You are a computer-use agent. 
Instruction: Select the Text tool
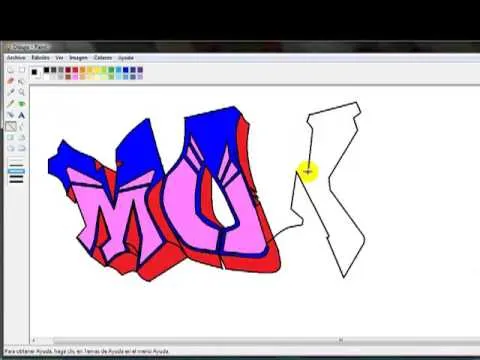[x=22, y=115]
